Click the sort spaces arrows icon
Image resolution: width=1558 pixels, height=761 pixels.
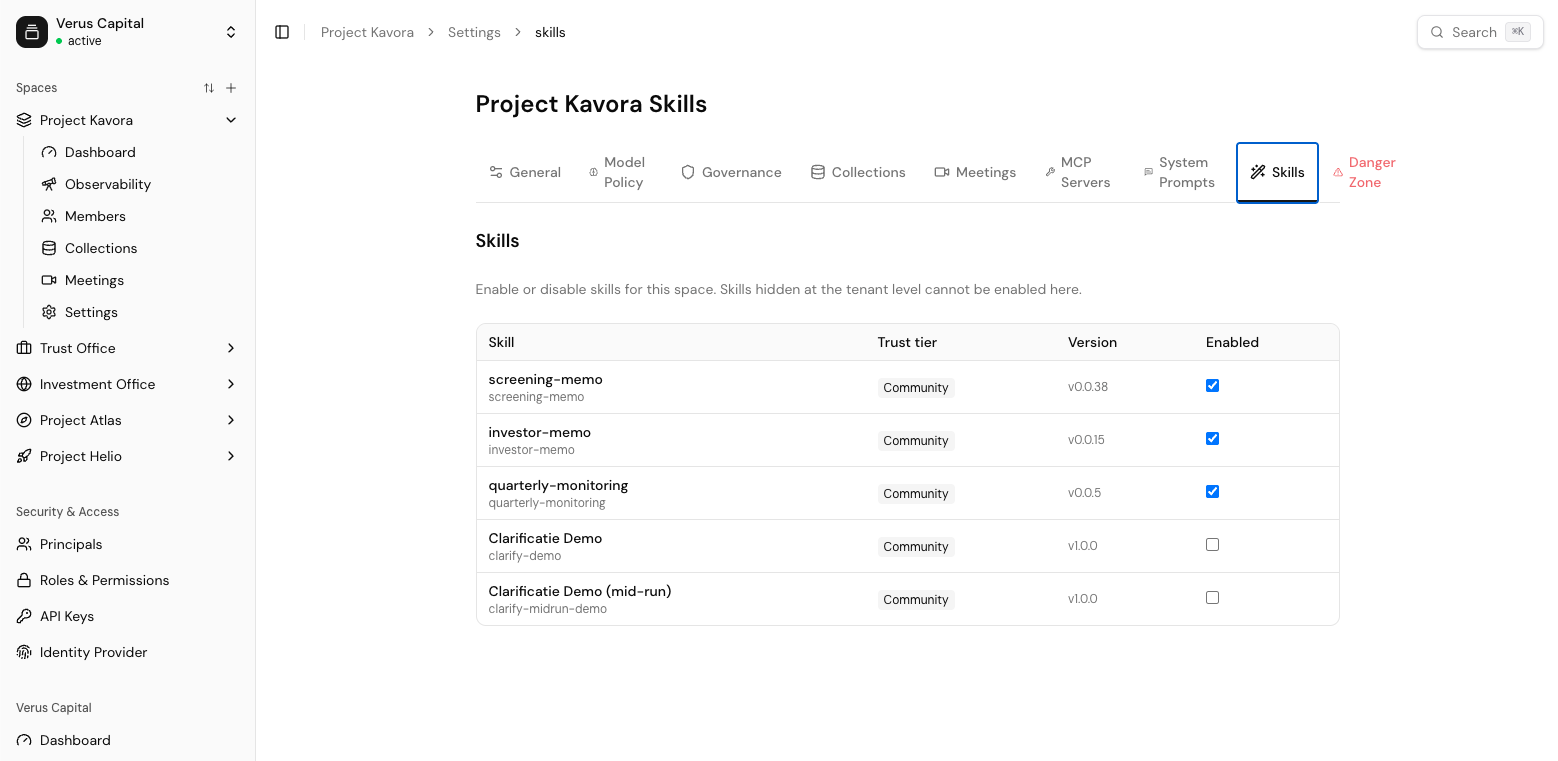coord(209,88)
